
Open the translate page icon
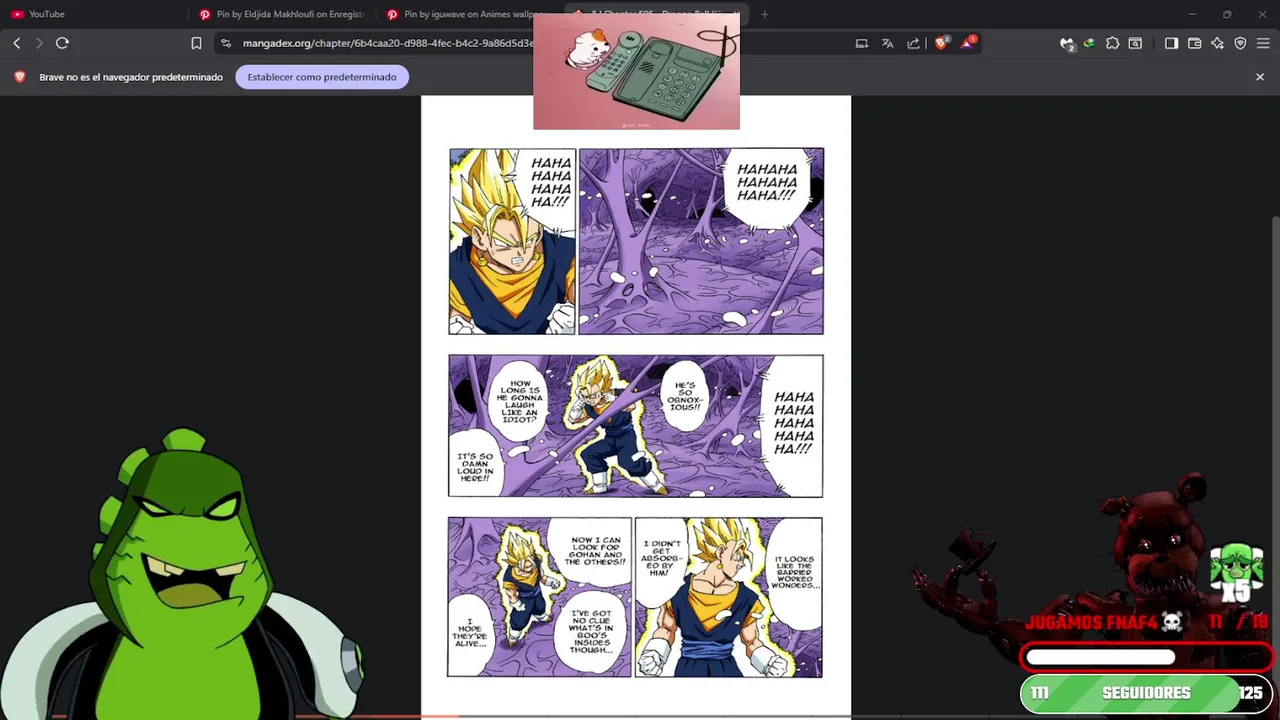887,43
